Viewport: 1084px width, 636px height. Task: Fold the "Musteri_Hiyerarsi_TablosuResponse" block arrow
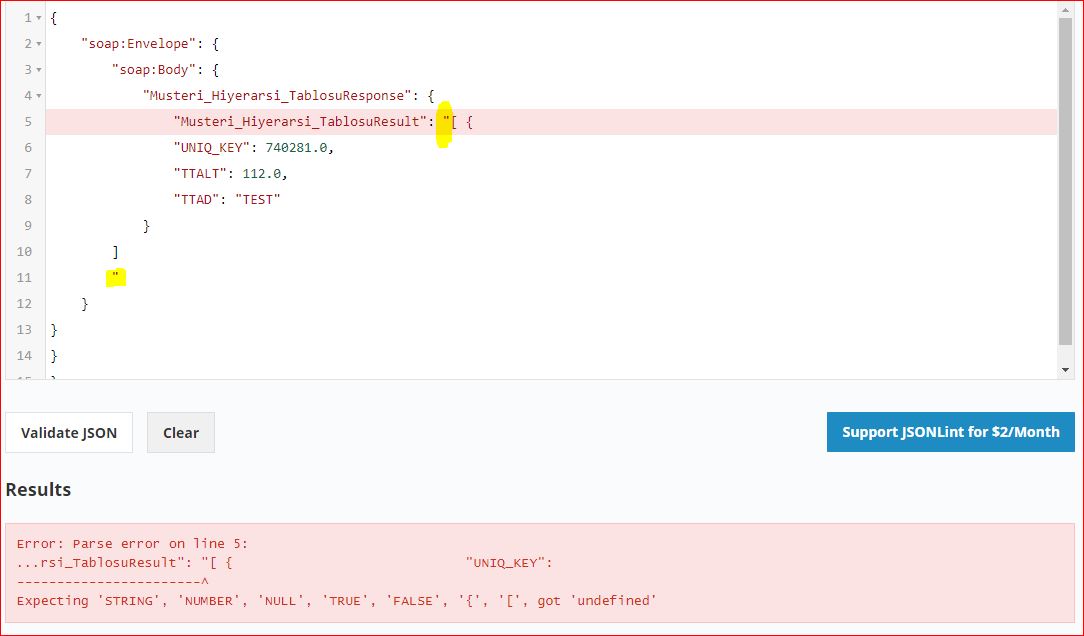39,96
